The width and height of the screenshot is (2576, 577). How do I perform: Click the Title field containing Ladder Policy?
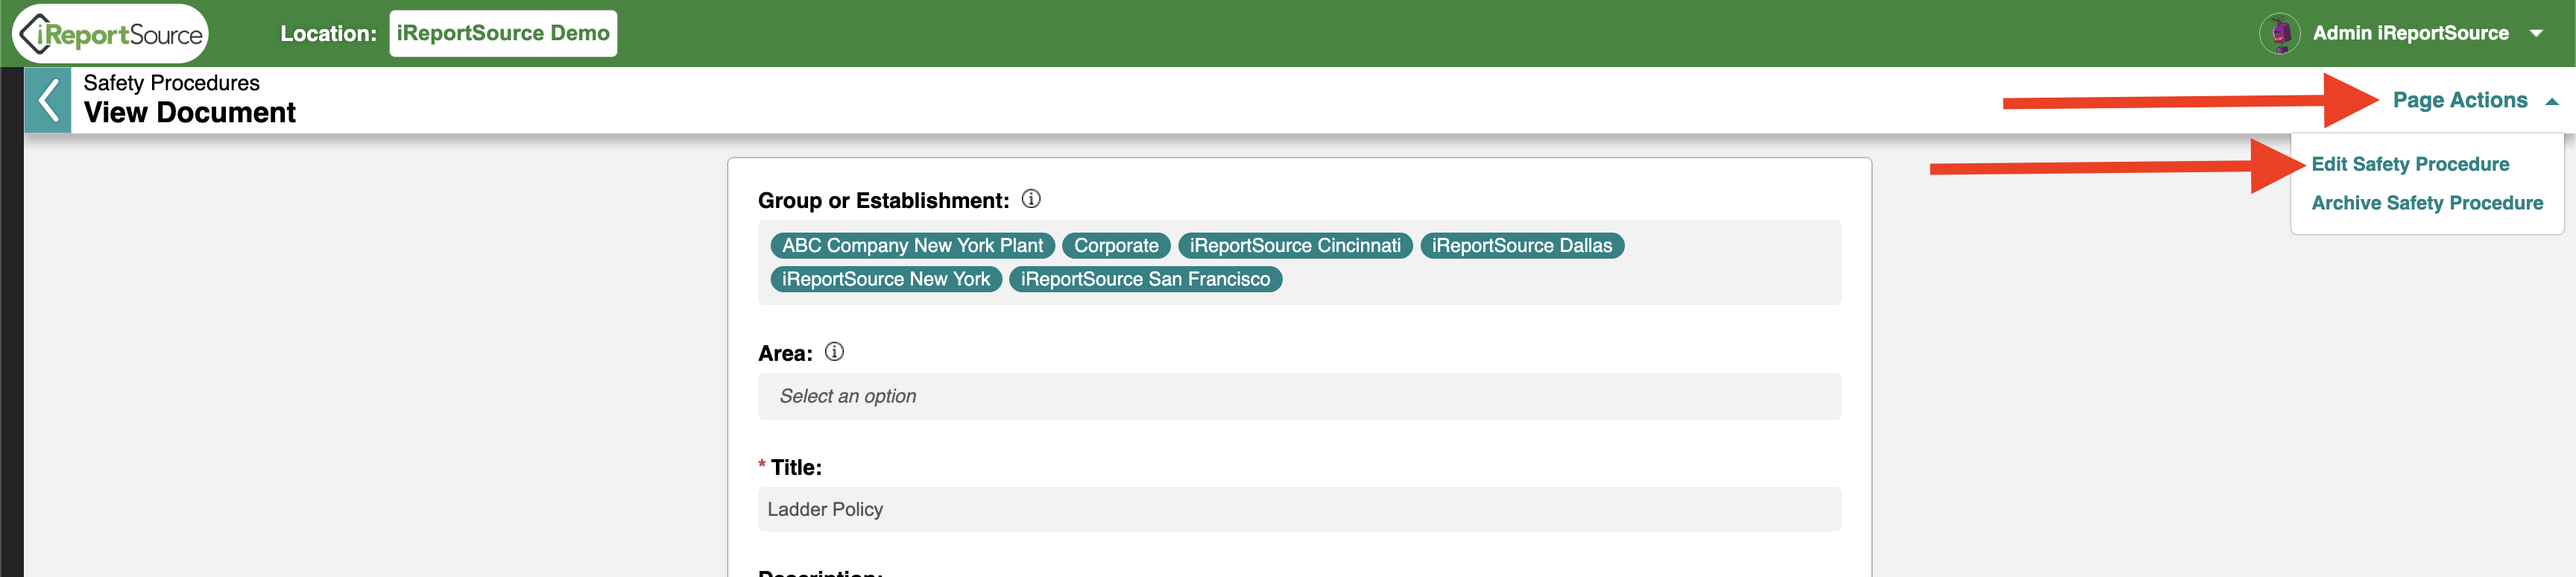point(1299,509)
